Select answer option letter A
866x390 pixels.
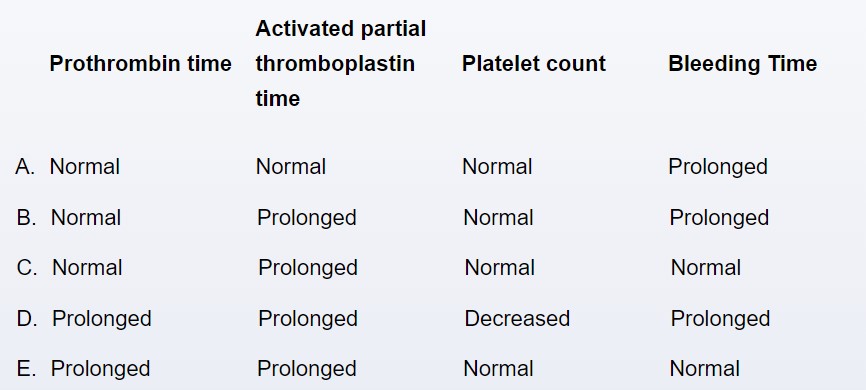(25, 167)
